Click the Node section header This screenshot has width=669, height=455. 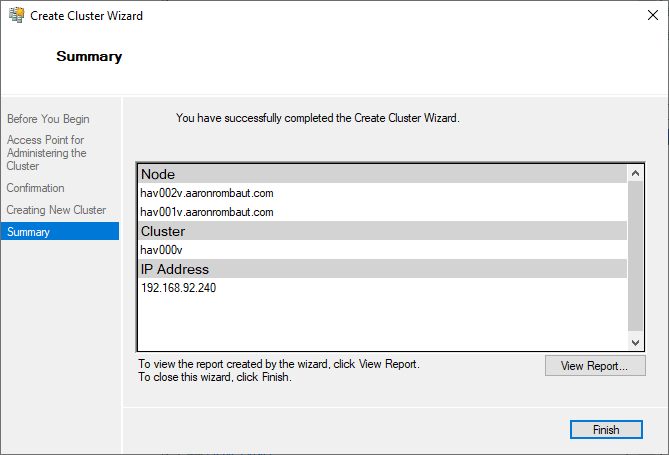(x=158, y=174)
